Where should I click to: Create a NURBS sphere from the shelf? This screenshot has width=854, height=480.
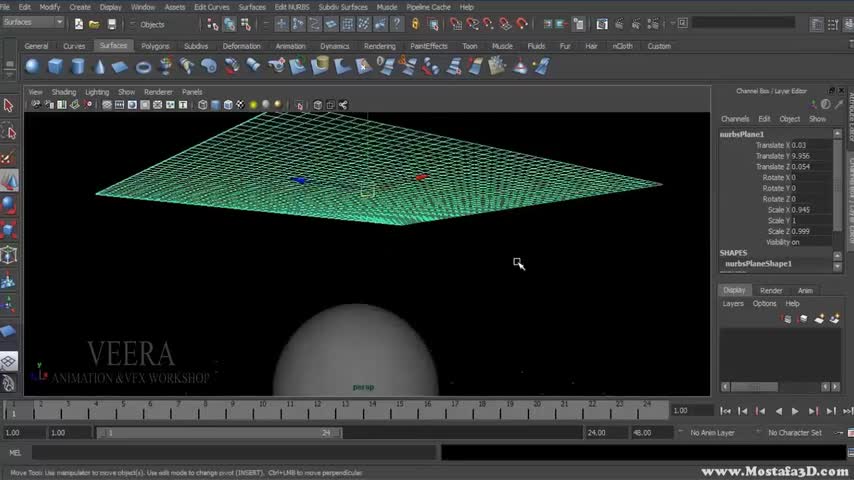pyautogui.click(x=33, y=66)
